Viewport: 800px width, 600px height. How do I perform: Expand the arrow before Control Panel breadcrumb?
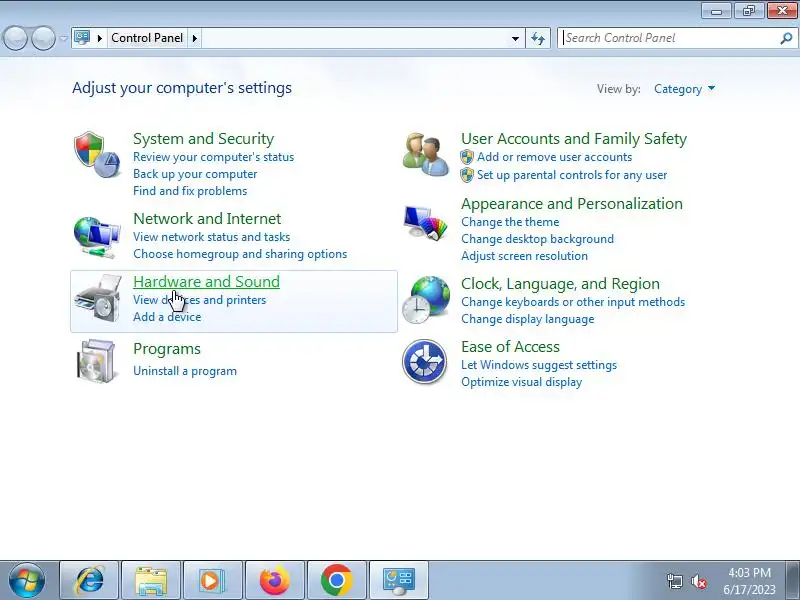tap(99, 38)
